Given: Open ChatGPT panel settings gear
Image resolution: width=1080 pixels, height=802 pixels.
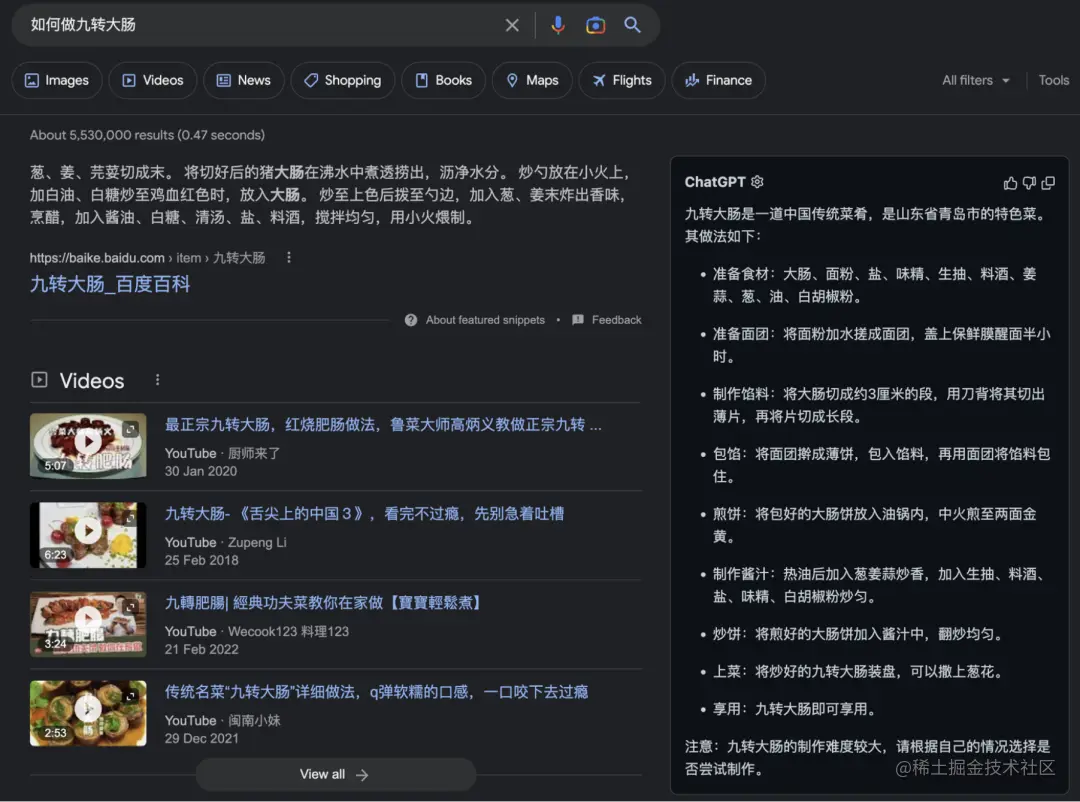Looking at the screenshot, I should click(757, 182).
